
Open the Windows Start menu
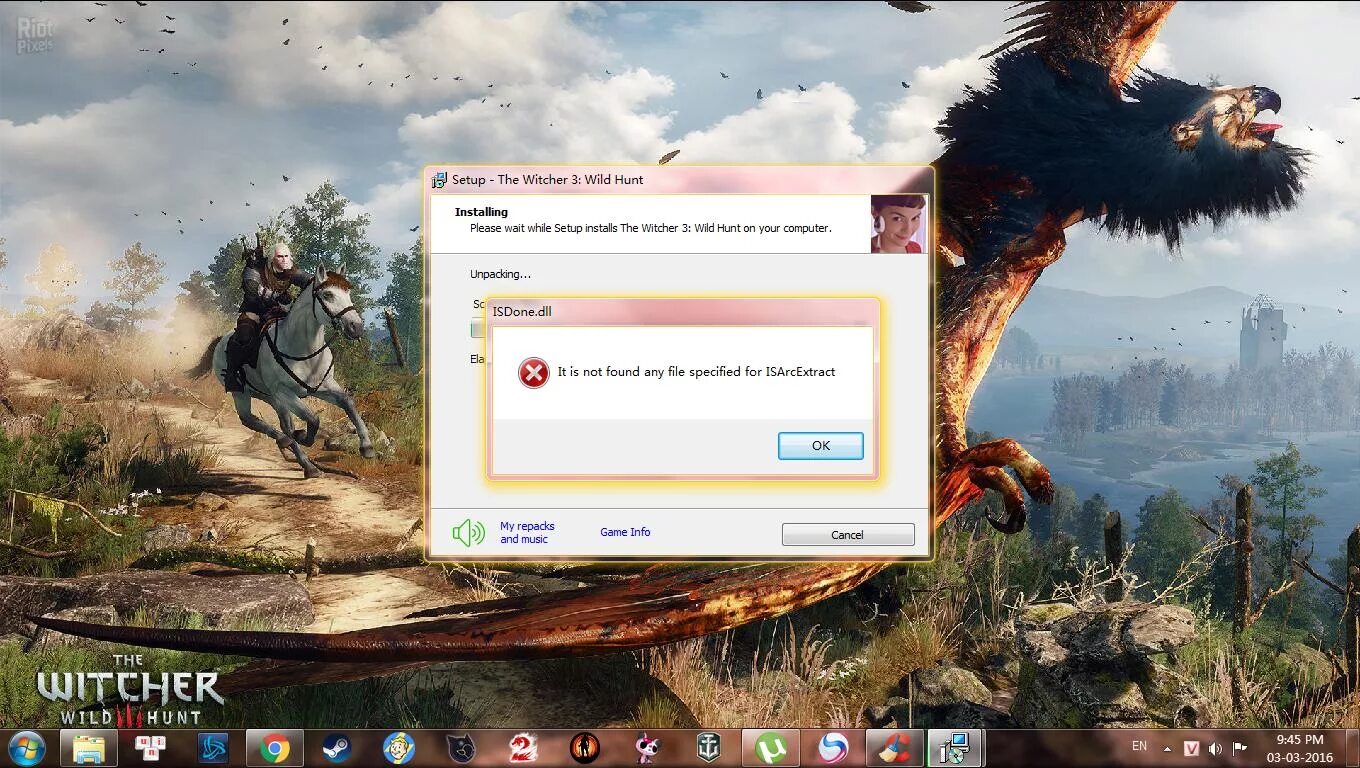26,748
